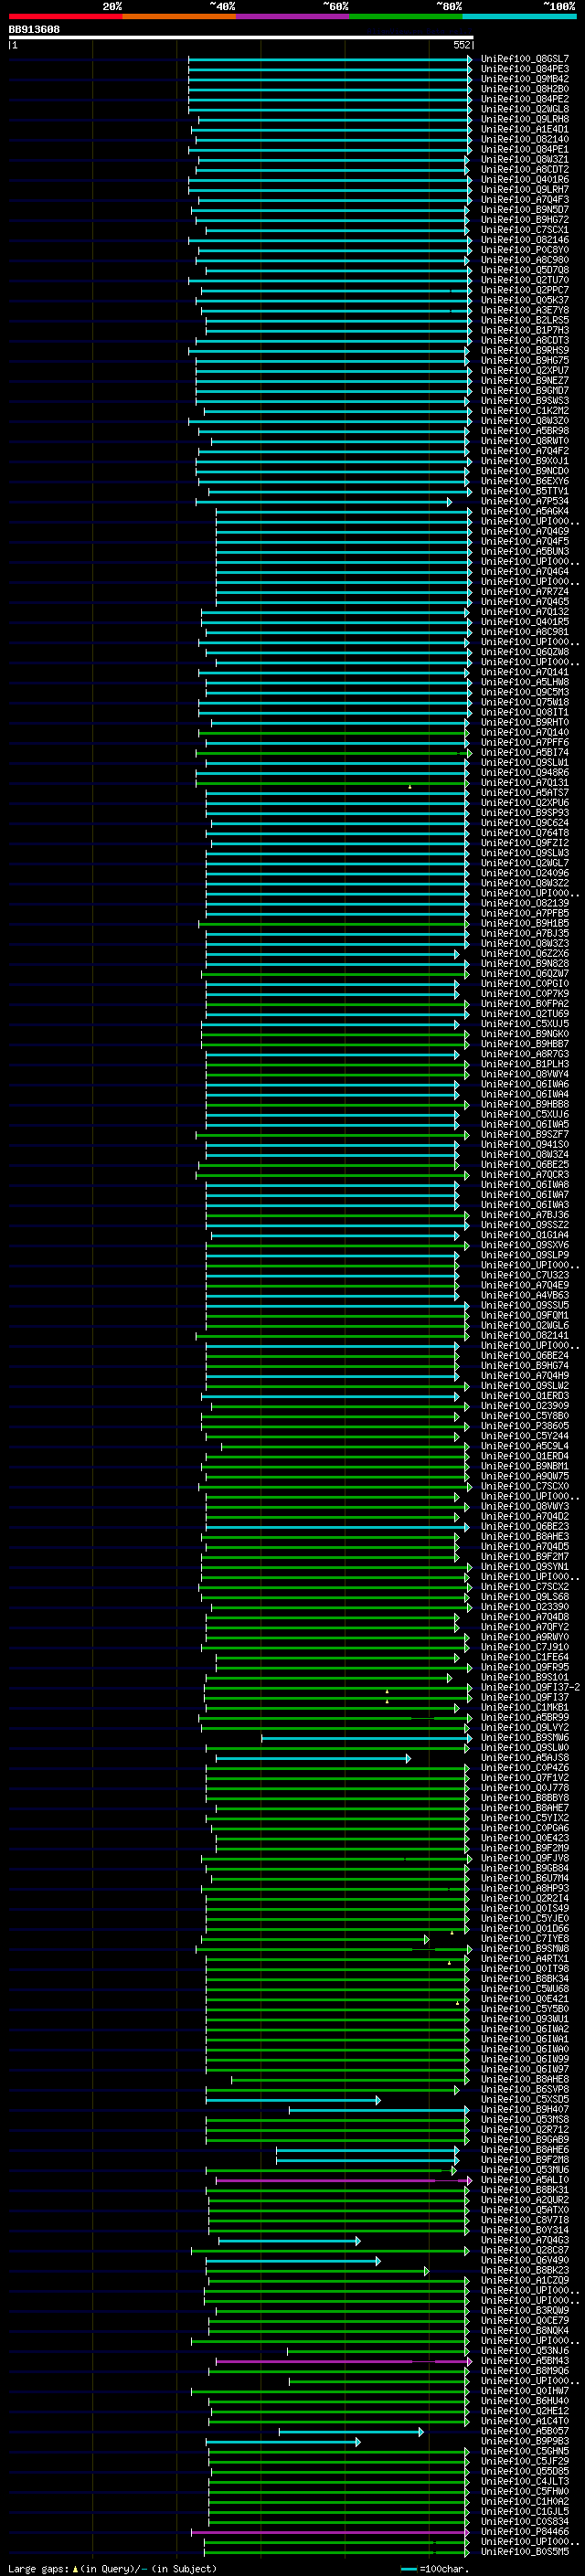
Task: Click label UniRef100_B2LRS5
Action: (x=525, y=320)
